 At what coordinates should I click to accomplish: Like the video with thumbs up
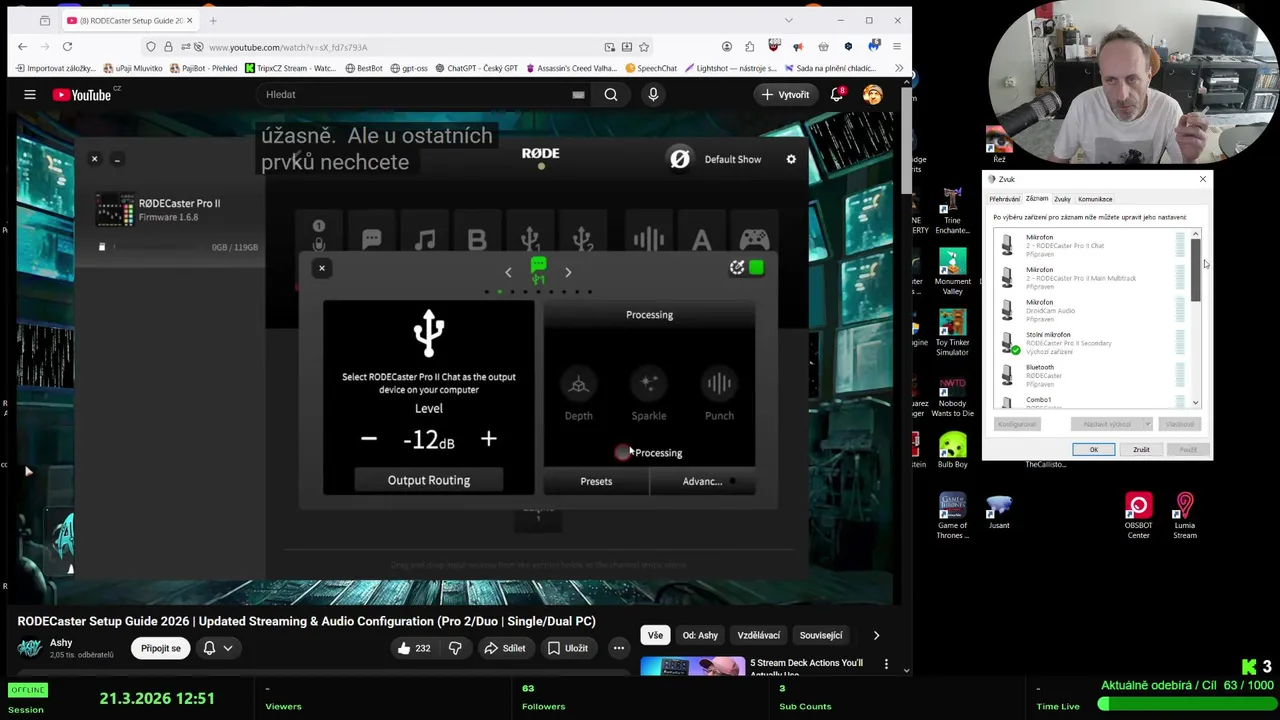(x=413, y=648)
